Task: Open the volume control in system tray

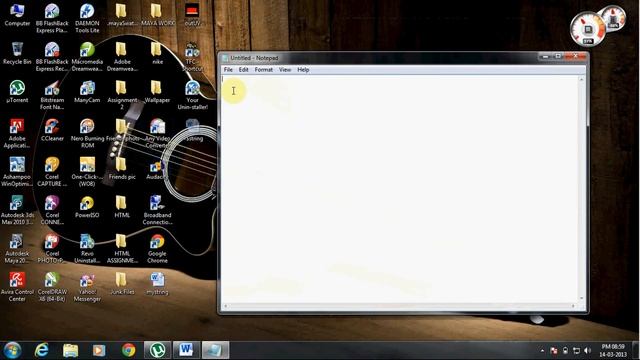Action: pos(587,351)
